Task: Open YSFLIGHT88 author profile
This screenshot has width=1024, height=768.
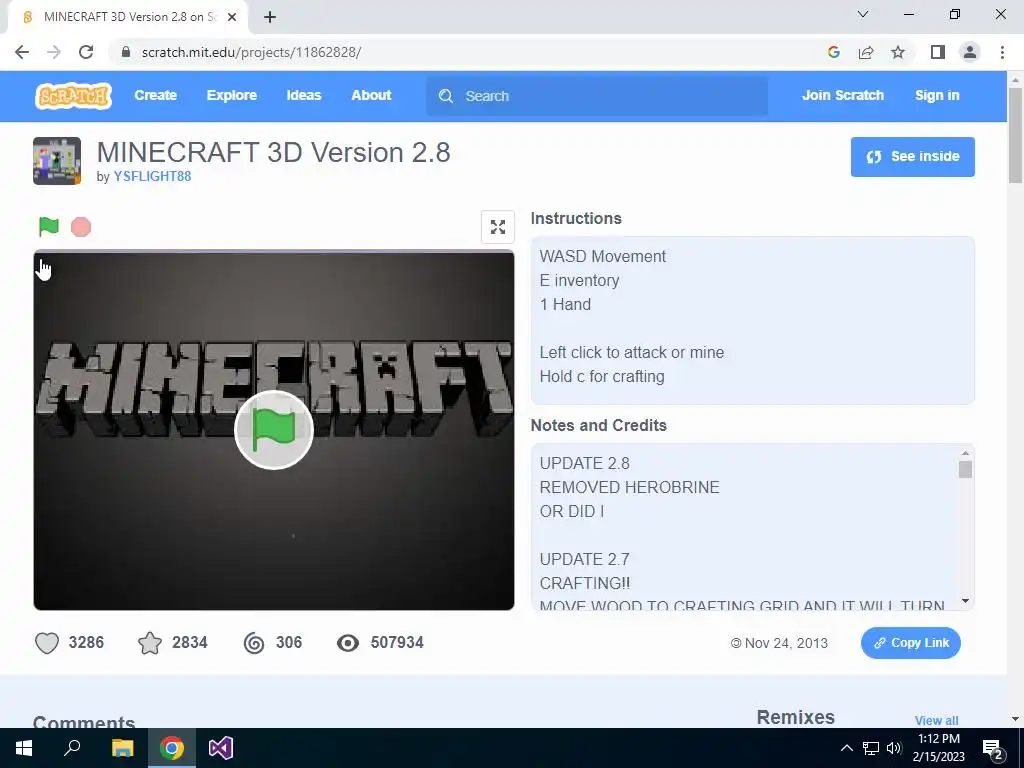Action: pos(152,176)
